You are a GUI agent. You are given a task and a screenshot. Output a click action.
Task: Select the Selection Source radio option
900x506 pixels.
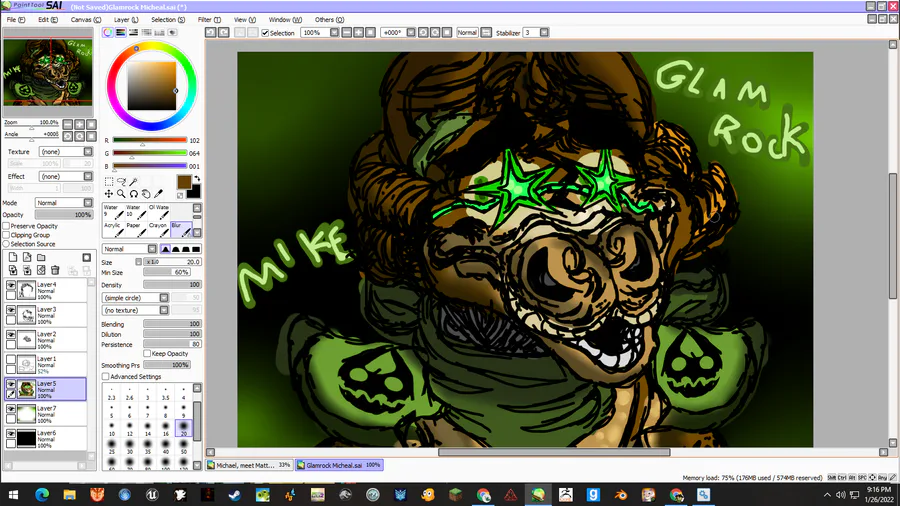(x=6, y=244)
